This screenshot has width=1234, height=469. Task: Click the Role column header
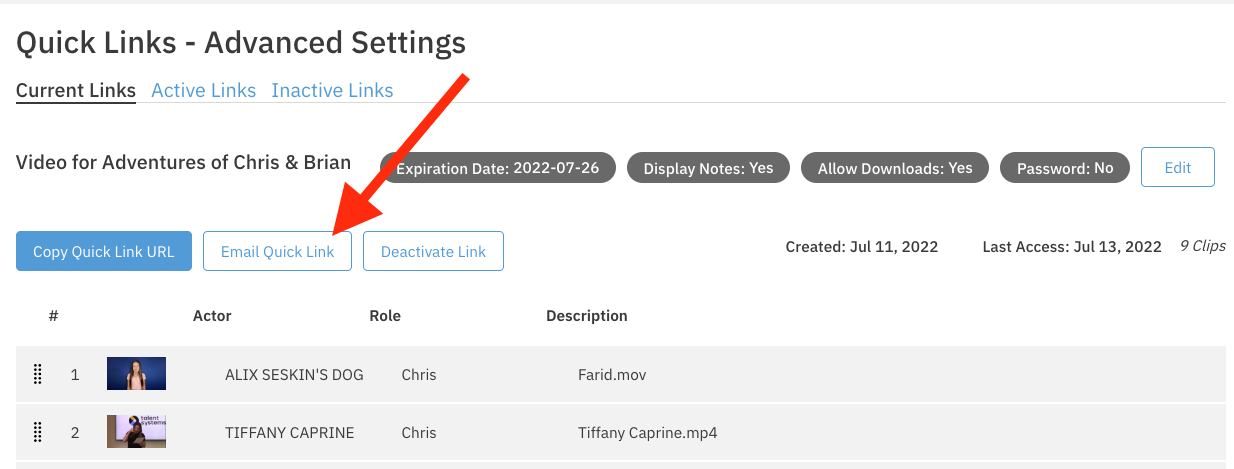pos(385,316)
